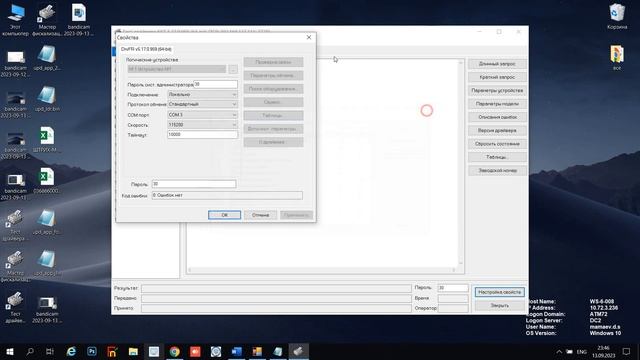Viewport: 640px width, 360px height.
Task: Click the ellipsis button beside logical devices
Action: pos(233,69)
